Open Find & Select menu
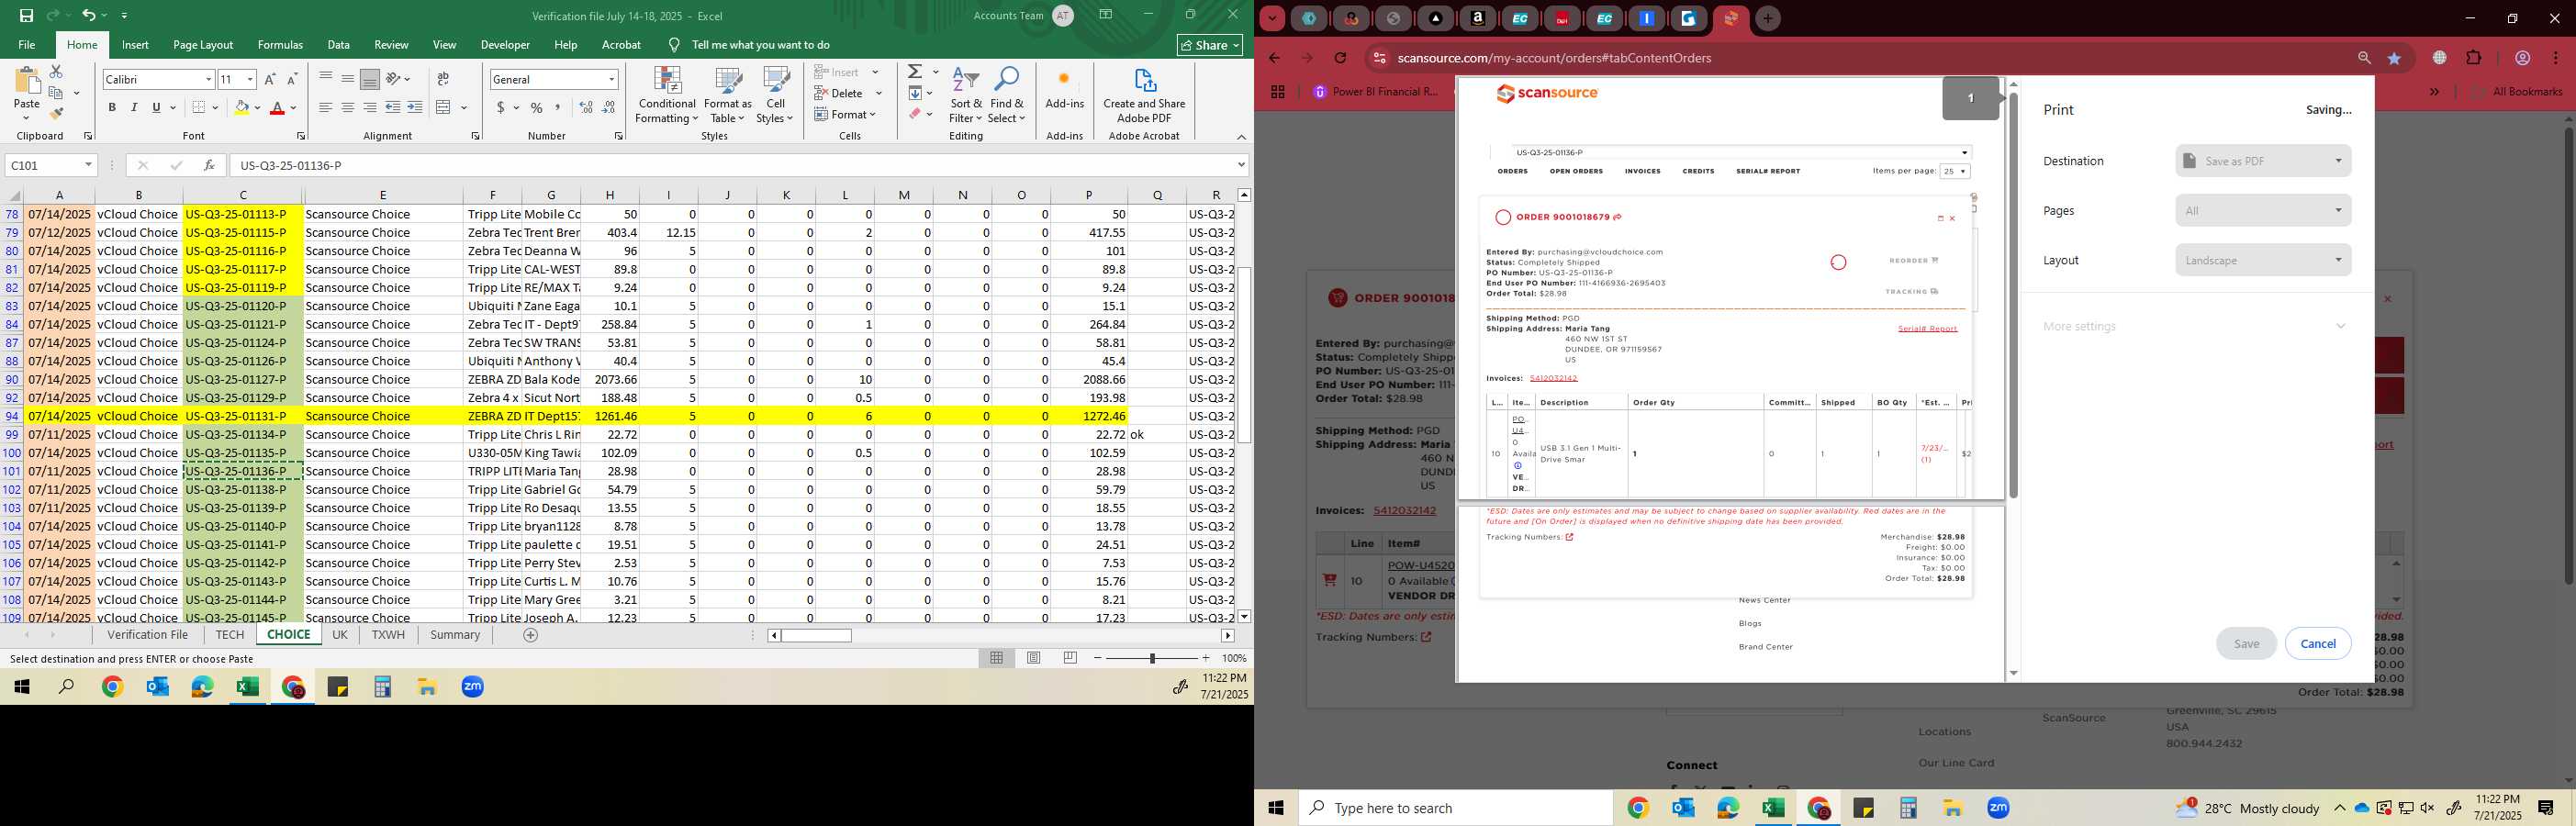This screenshot has width=2576, height=826. 1007,95
